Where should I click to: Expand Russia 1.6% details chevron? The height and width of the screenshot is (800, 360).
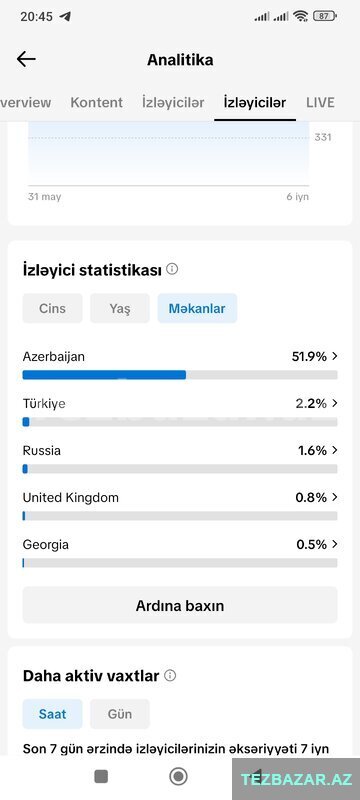coord(335,450)
